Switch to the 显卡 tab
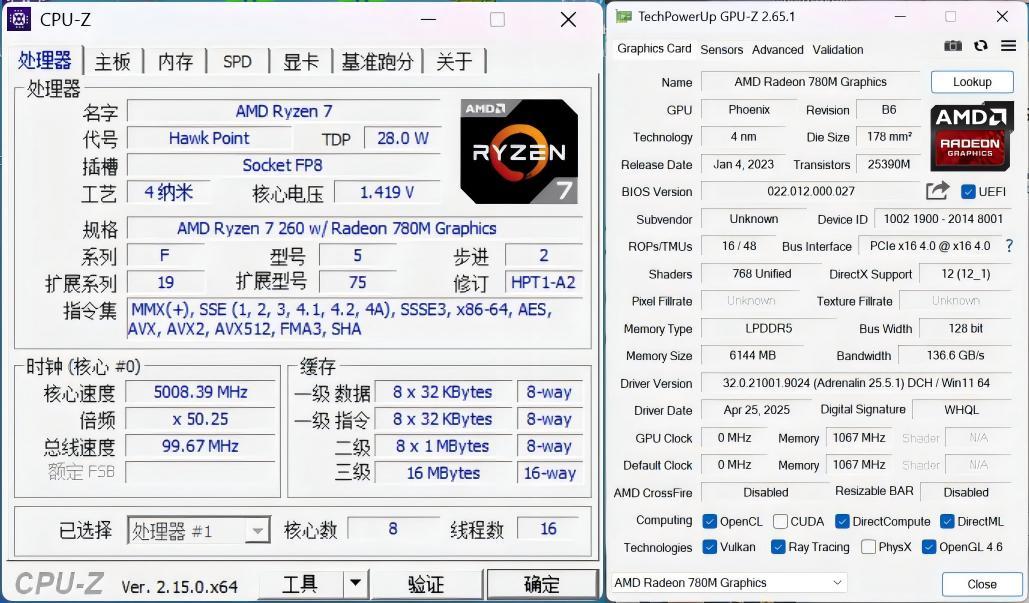The height and width of the screenshot is (603, 1029). 301,62
